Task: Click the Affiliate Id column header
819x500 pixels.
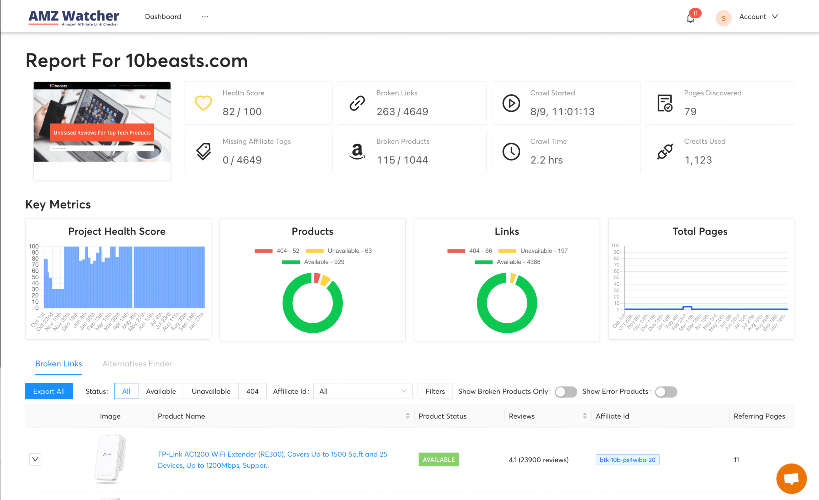Action: pos(612,416)
